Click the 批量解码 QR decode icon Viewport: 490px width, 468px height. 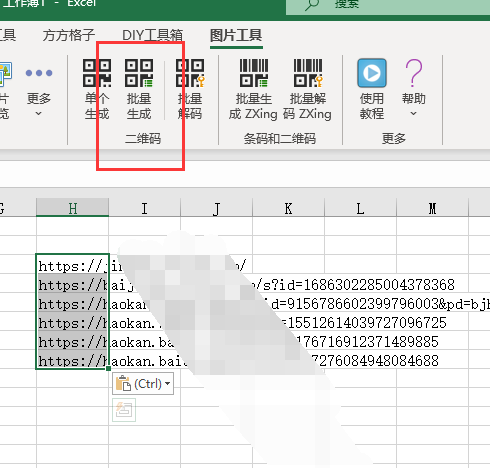click(190, 73)
